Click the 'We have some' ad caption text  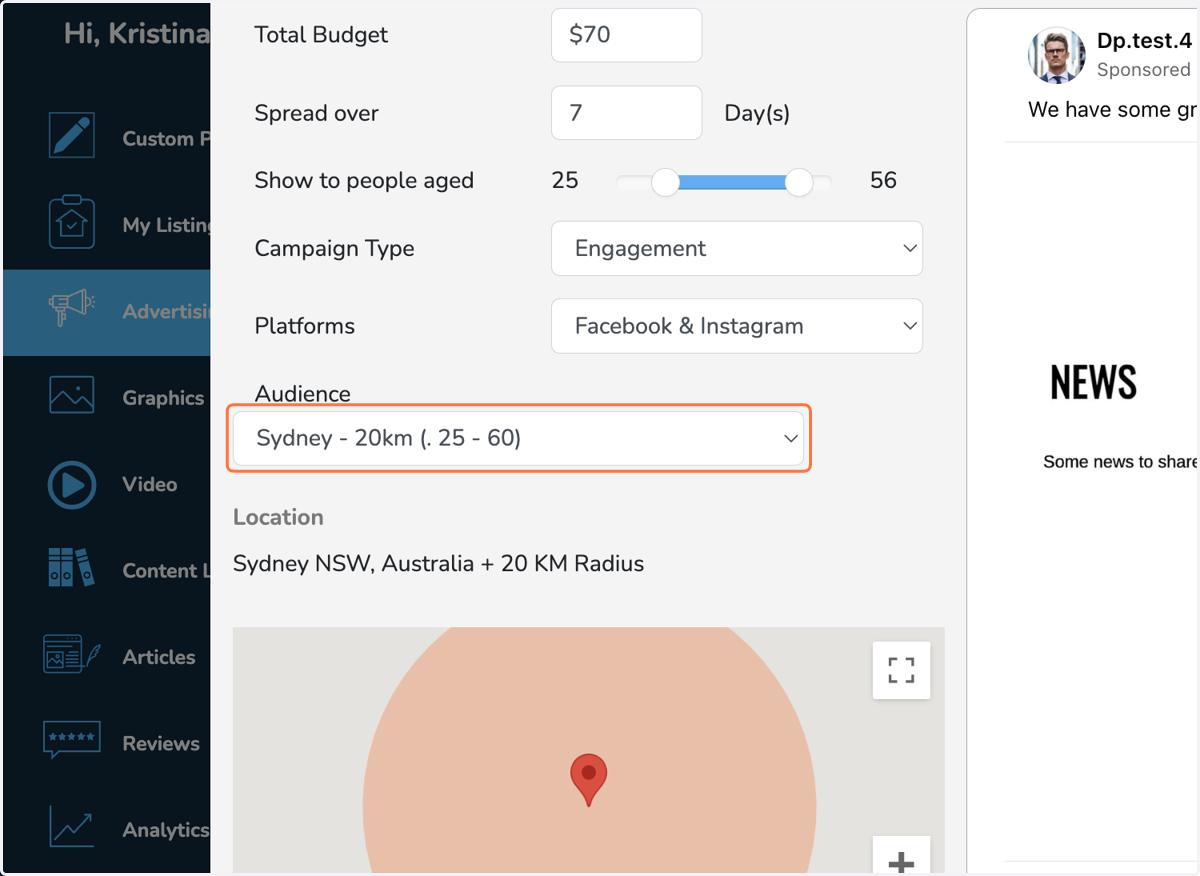[1113, 109]
